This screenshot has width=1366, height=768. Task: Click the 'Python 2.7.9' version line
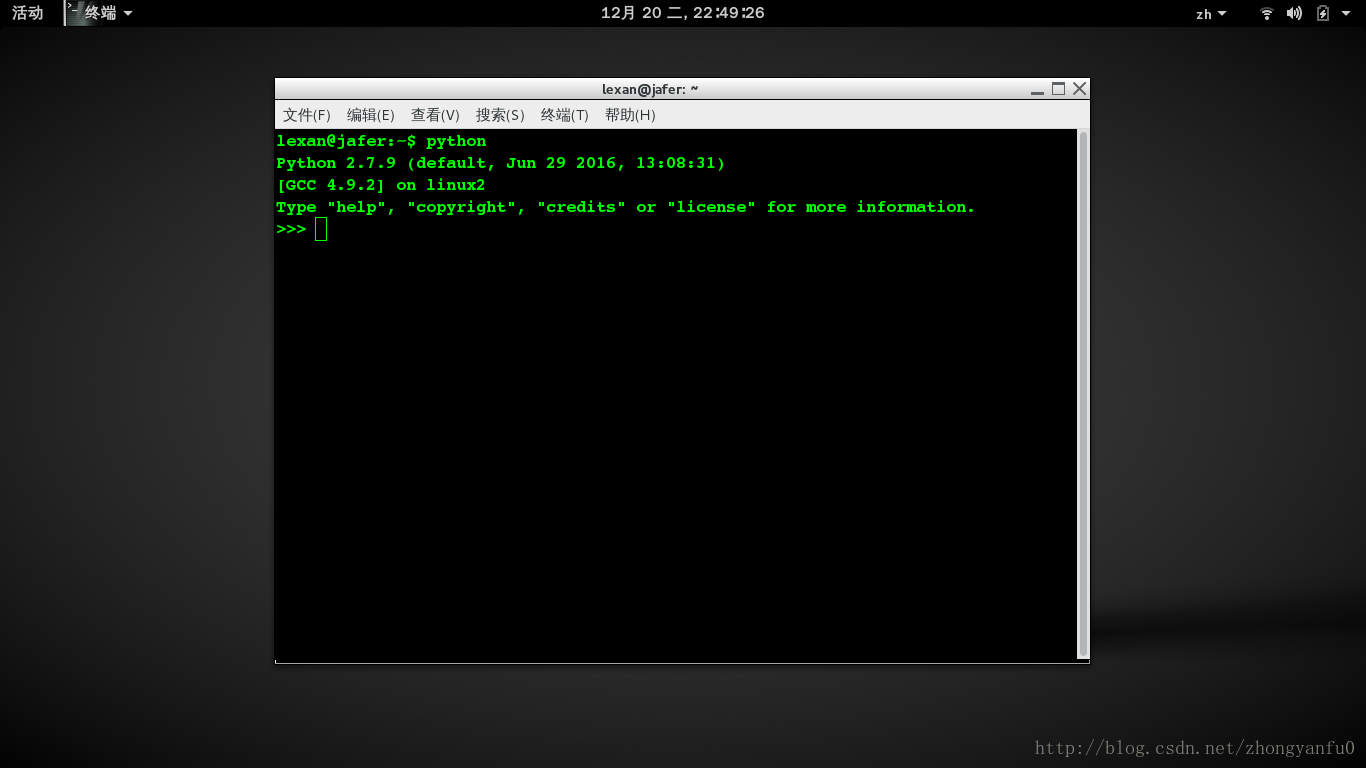point(501,163)
